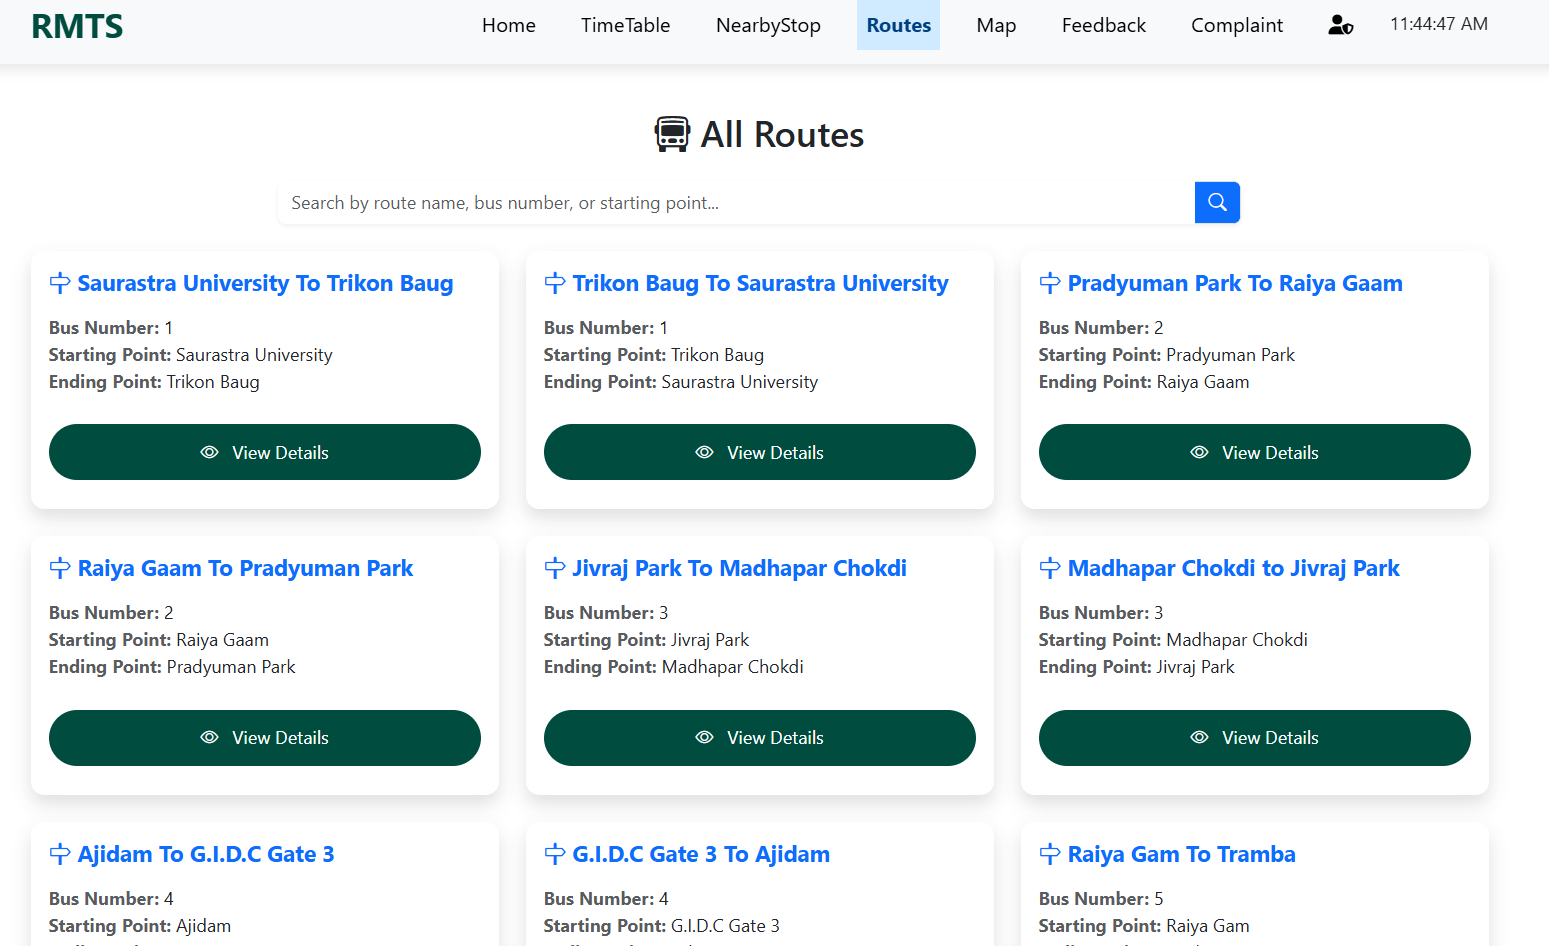Click inside the route search input field

700,202
